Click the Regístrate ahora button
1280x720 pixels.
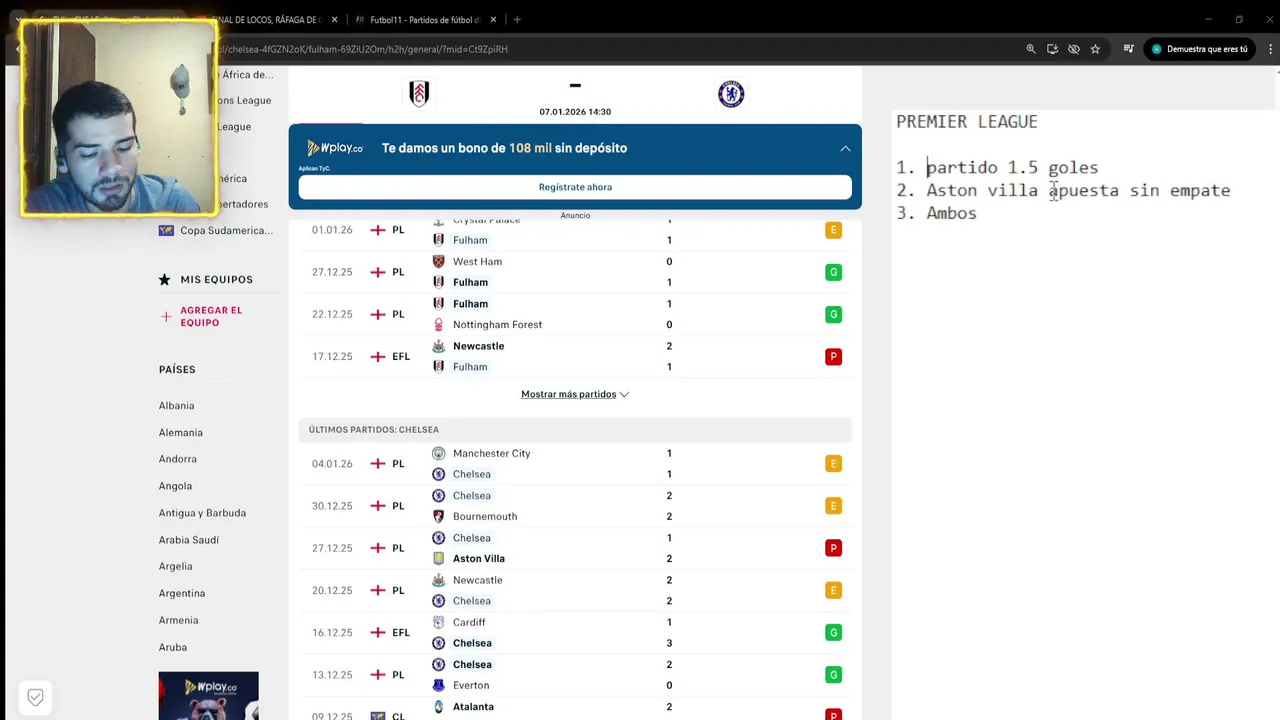pyautogui.click(x=575, y=187)
